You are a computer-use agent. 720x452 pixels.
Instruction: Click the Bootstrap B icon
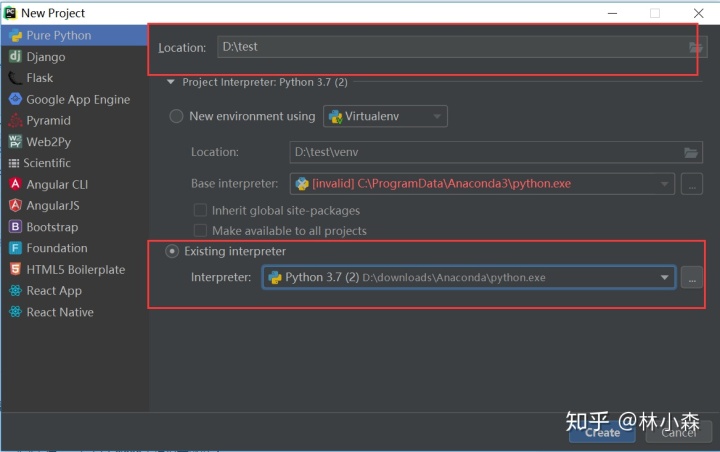pyautogui.click(x=15, y=226)
